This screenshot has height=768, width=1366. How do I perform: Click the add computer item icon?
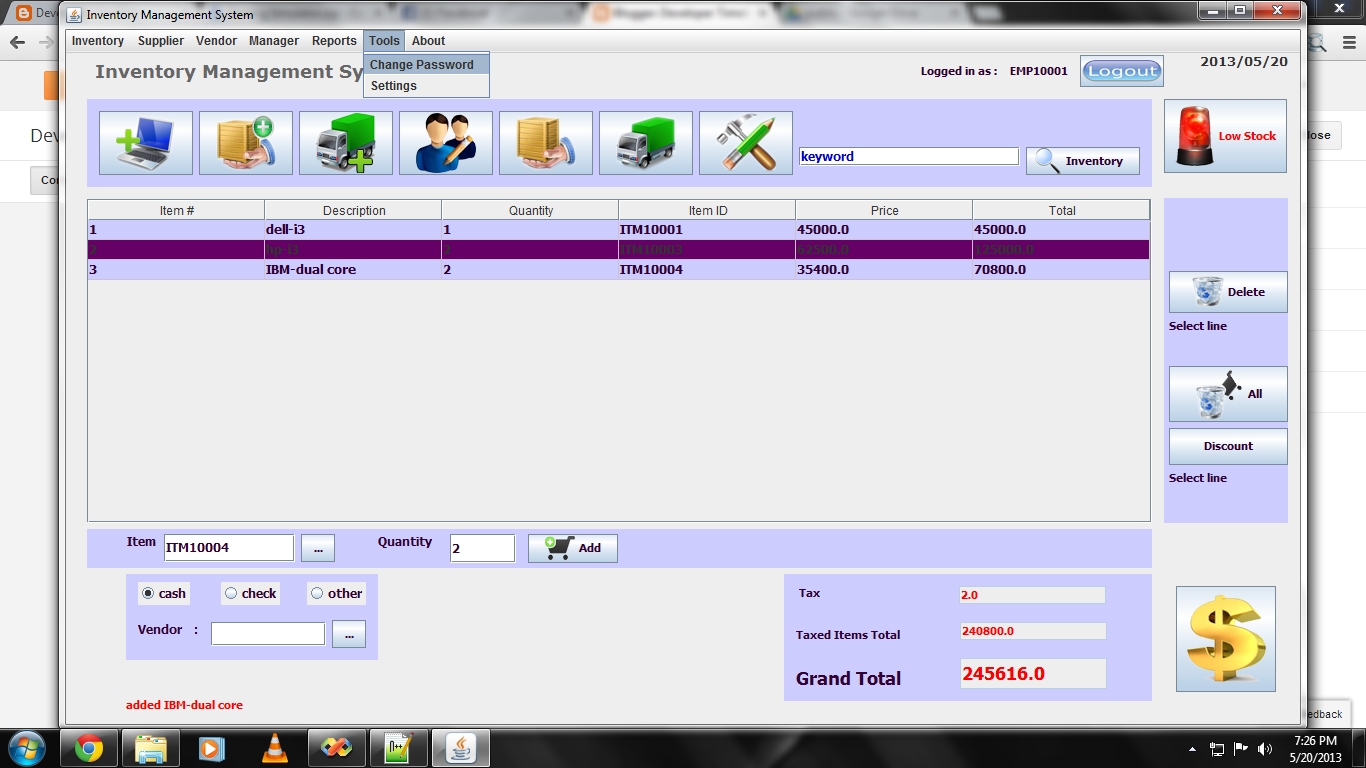pyautogui.click(x=146, y=143)
